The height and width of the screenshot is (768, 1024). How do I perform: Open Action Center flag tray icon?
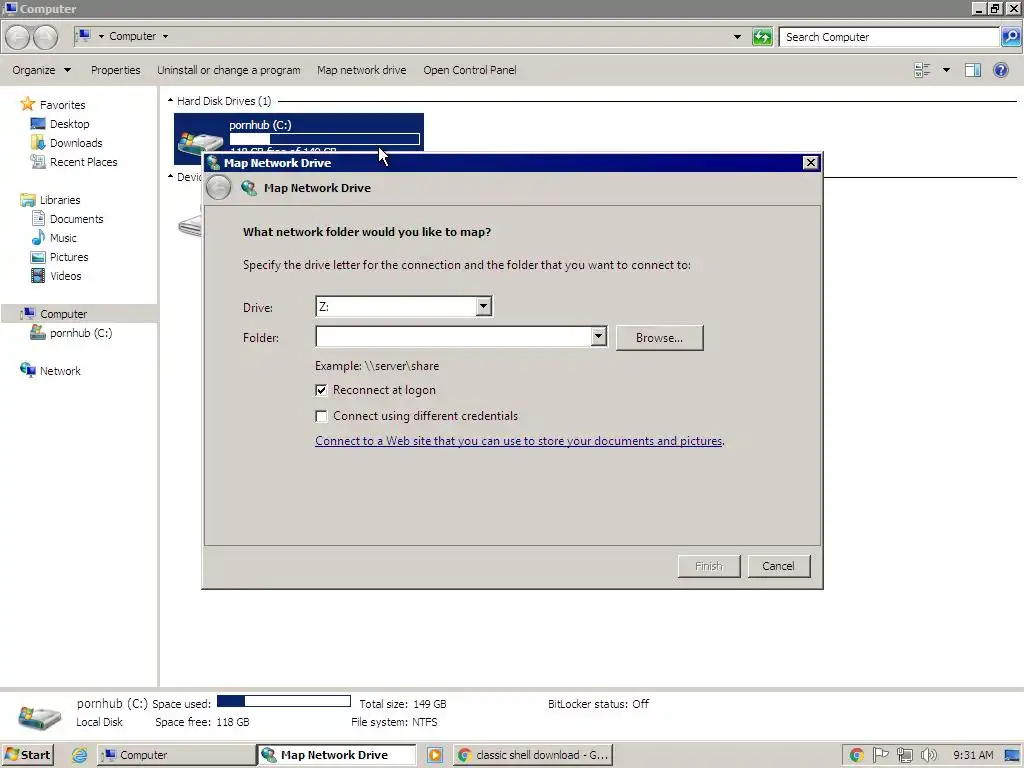[880, 756]
